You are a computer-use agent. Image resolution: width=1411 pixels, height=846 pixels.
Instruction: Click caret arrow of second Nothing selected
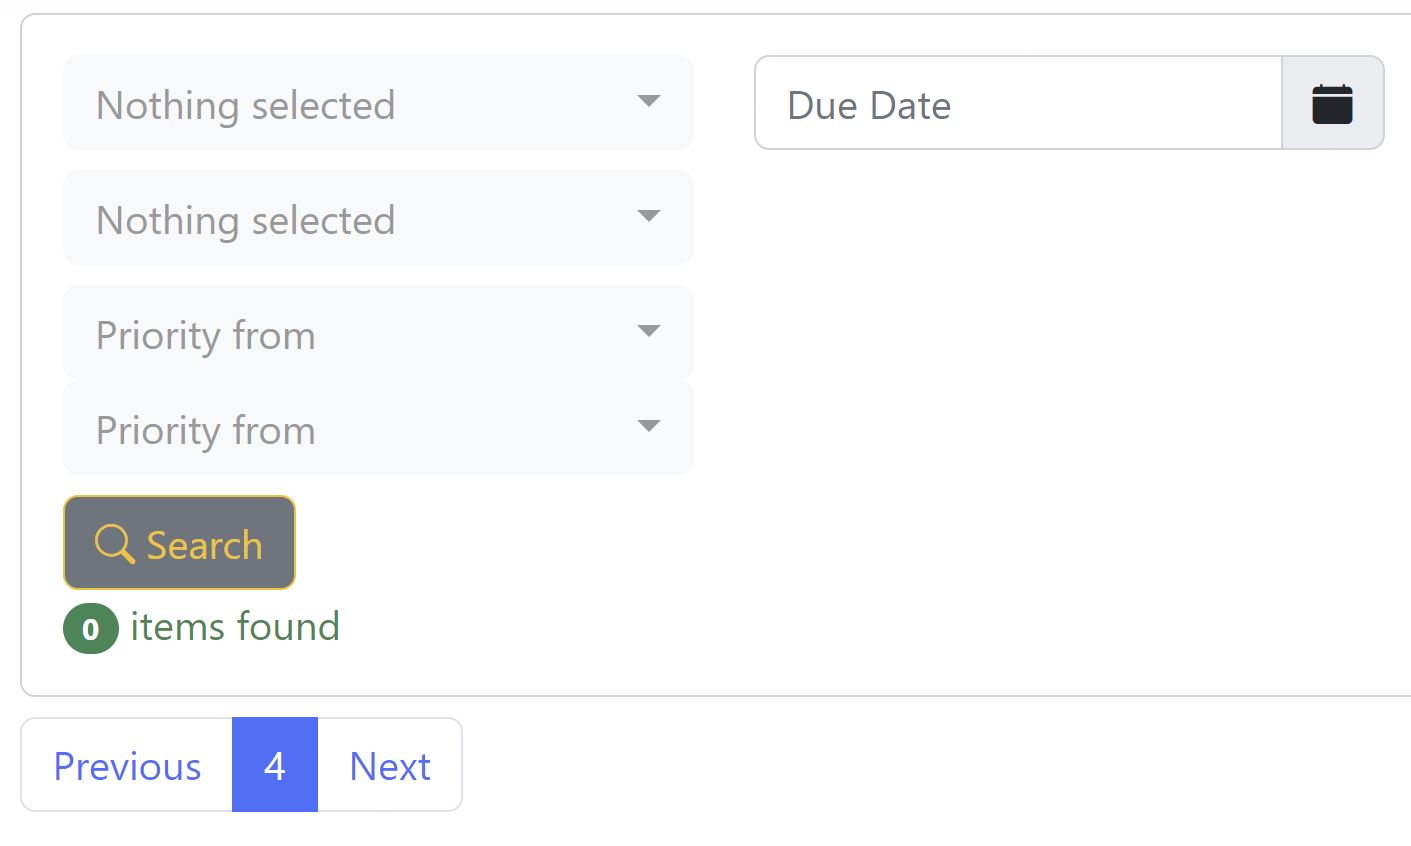(649, 216)
